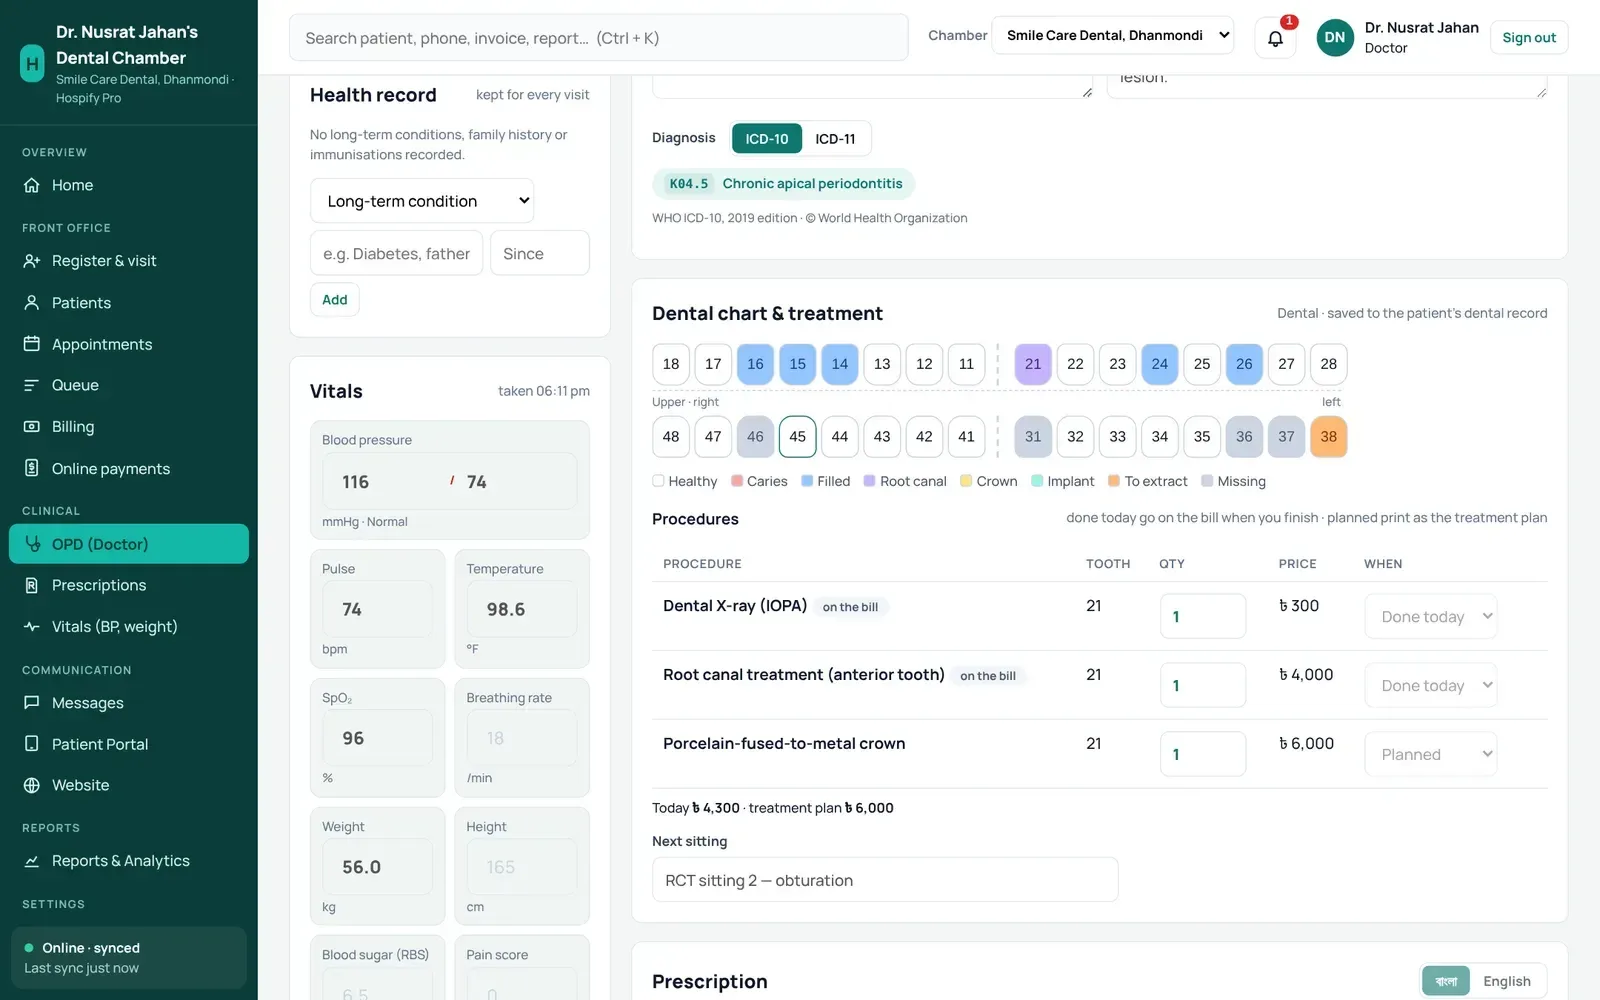The height and width of the screenshot is (1000, 1600).
Task: Switch diagnosis coding to ICD-11
Action: coord(835,139)
